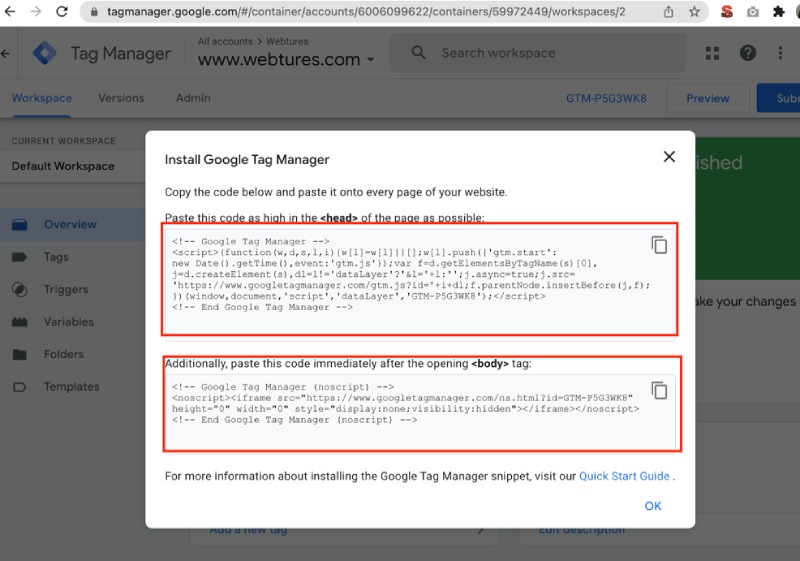Open the browser extensions puzzle icon
Viewport: 800px width, 561px height.
click(779, 12)
